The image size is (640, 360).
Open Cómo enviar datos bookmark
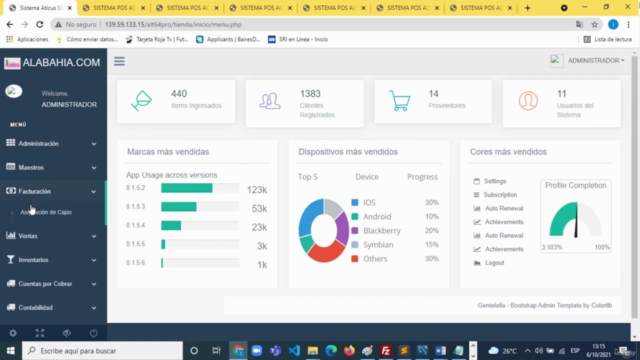pyautogui.click(x=87, y=39)
